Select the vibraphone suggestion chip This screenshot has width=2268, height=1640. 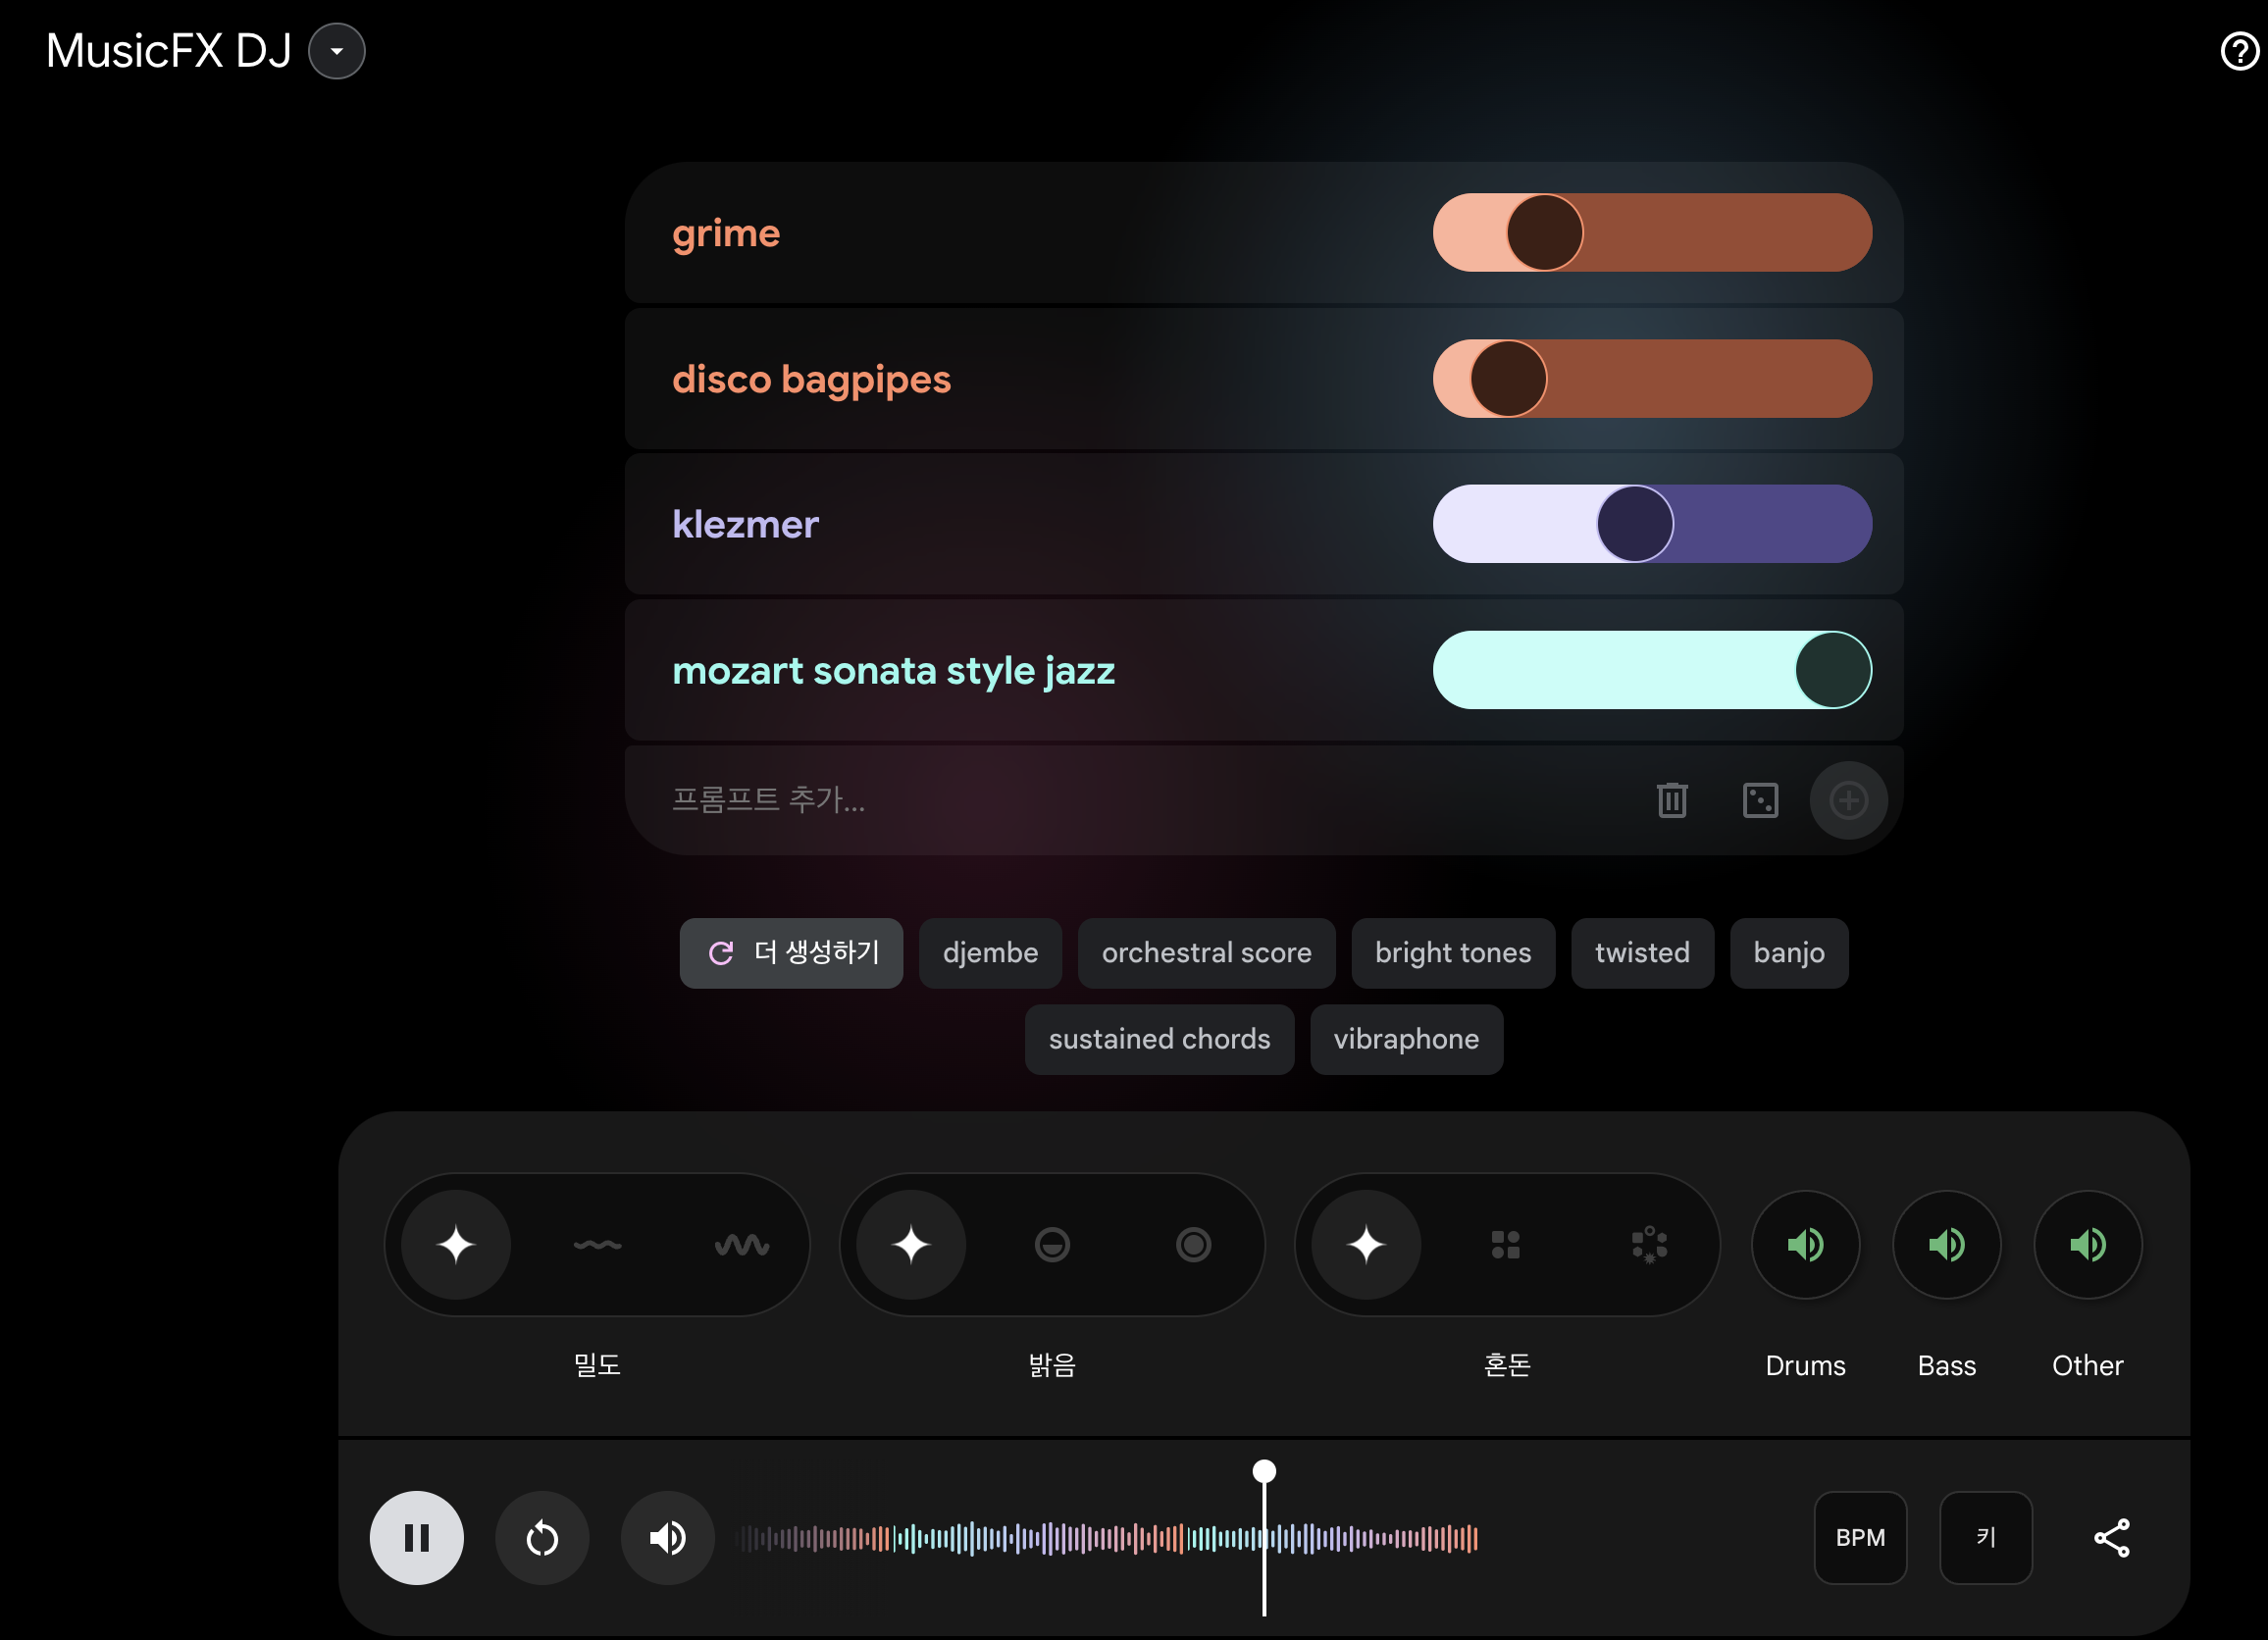1406,1040
